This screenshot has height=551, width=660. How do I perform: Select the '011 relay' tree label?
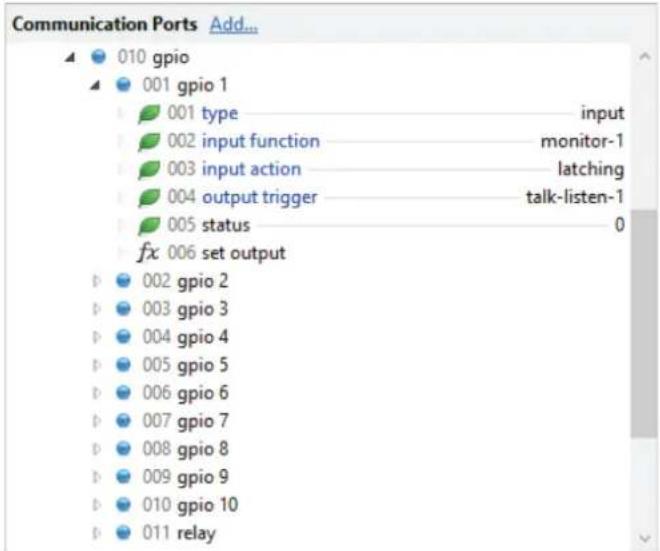[x=179, y=533]
